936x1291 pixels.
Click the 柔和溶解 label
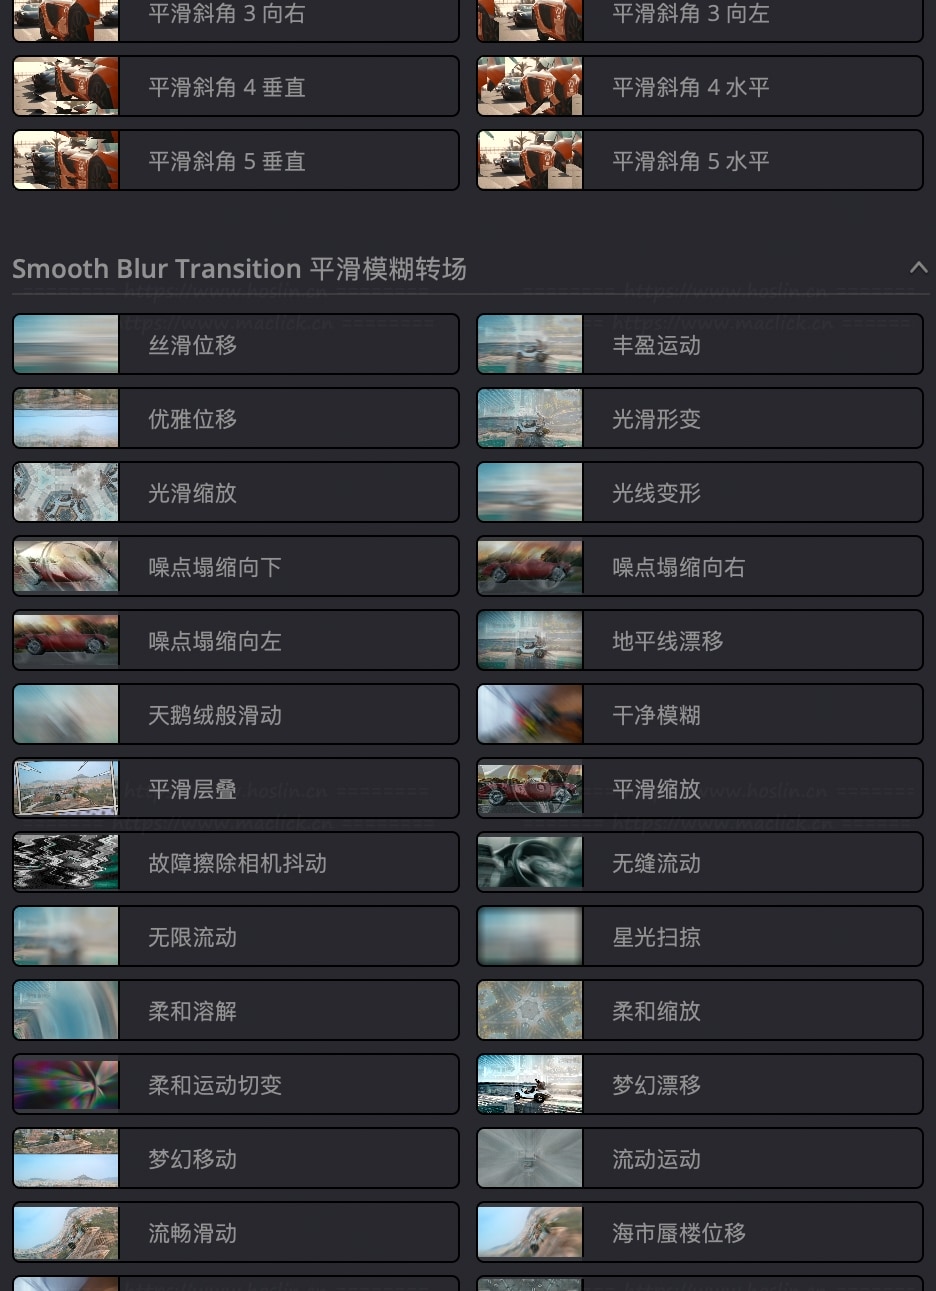(x=193, y=1011)
